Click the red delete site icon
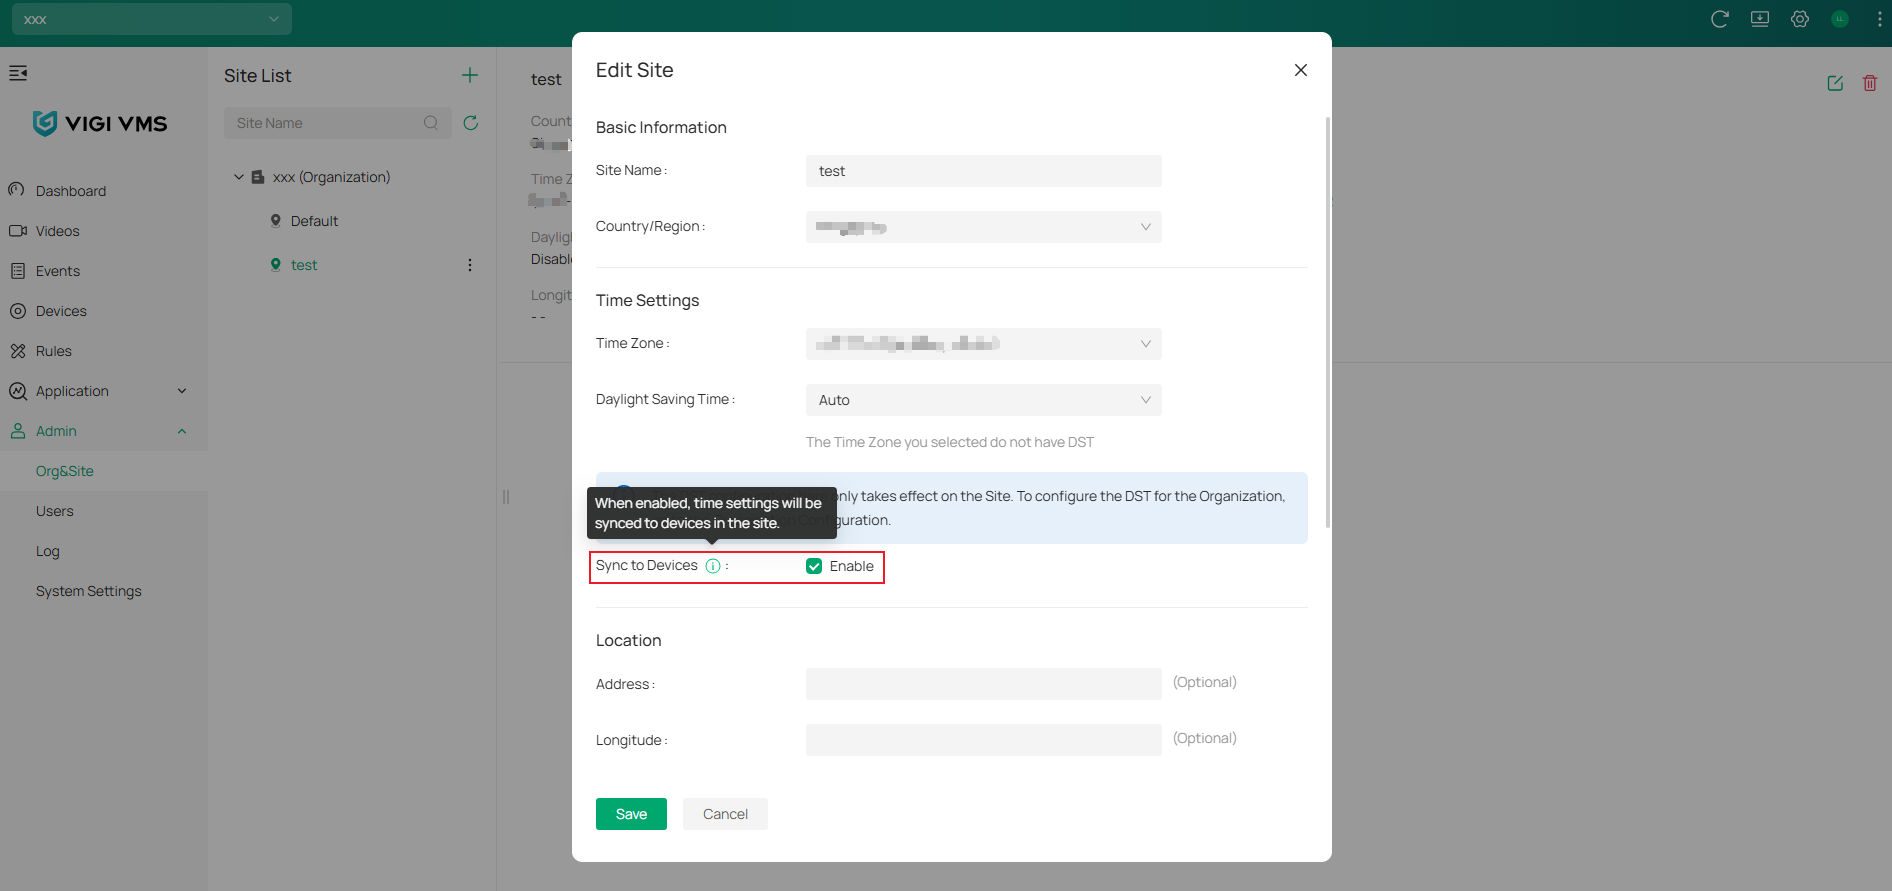Image resolution: width=1892 pixels, height=891 pixels. click(x=1870, y=83)
